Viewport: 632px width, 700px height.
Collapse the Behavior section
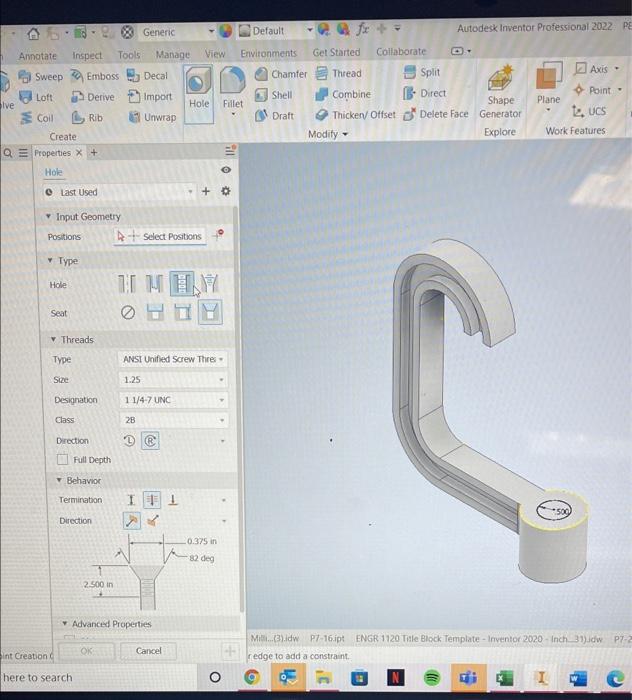click(x=58, y=480)
